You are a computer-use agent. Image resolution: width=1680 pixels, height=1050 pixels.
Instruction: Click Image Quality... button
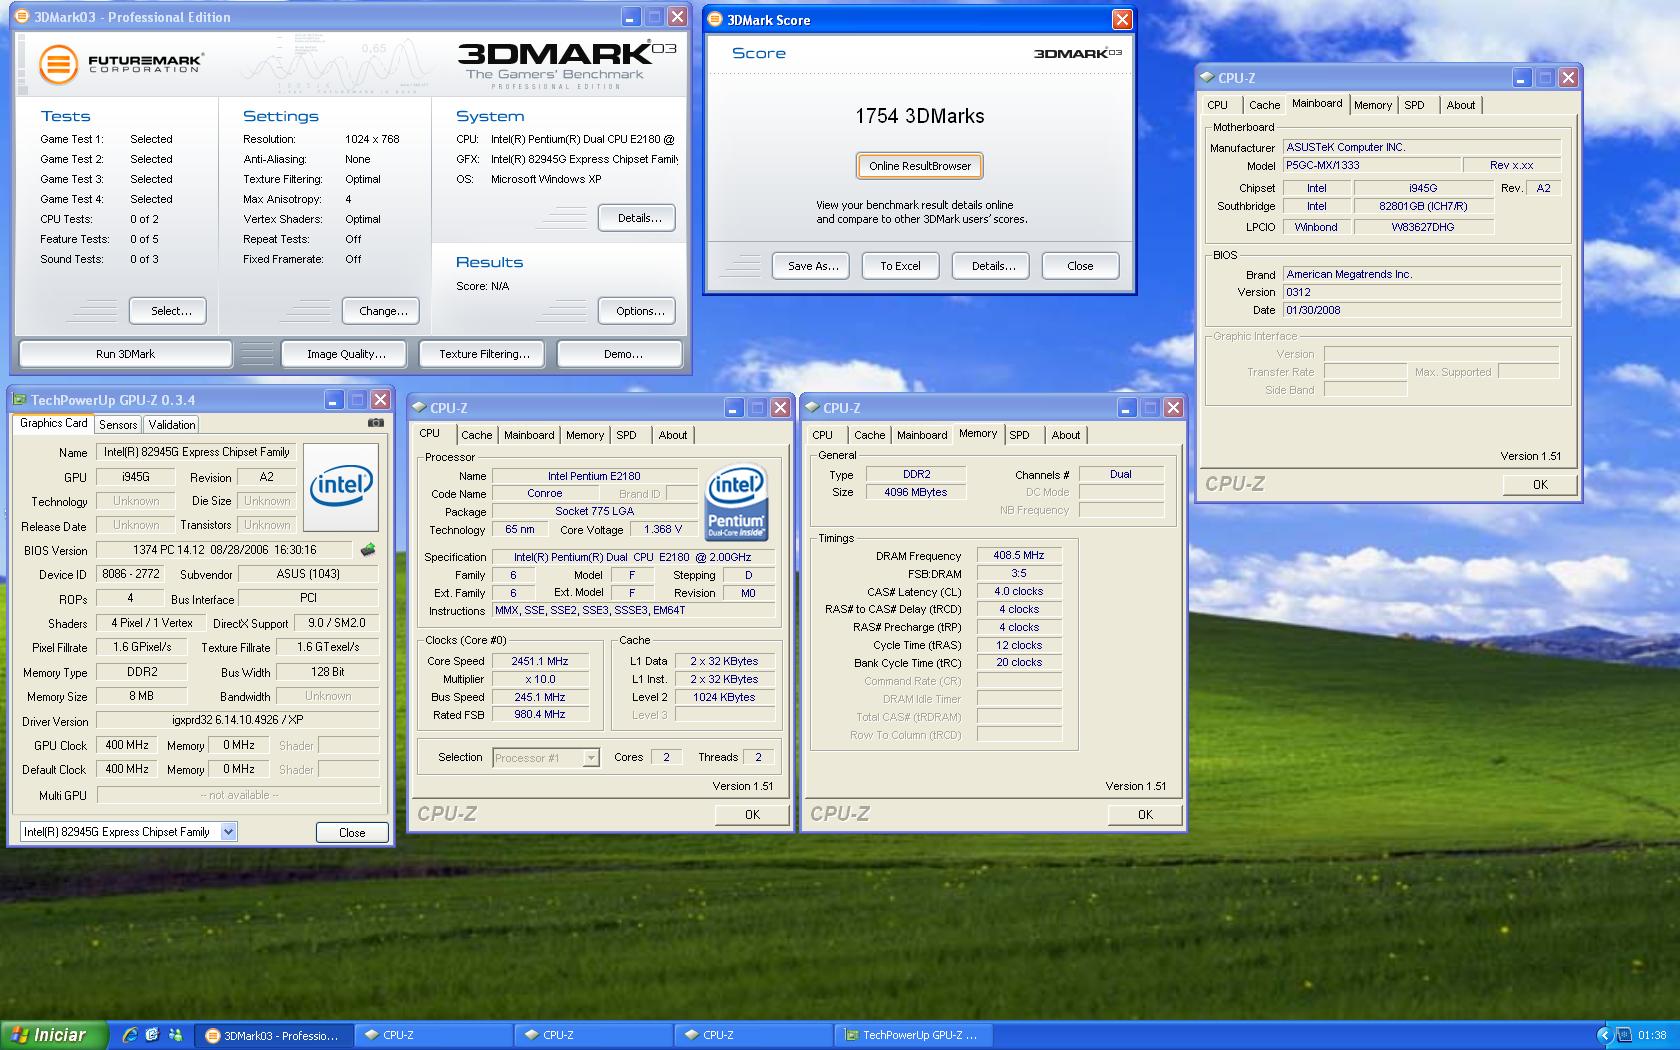[346, 354]
